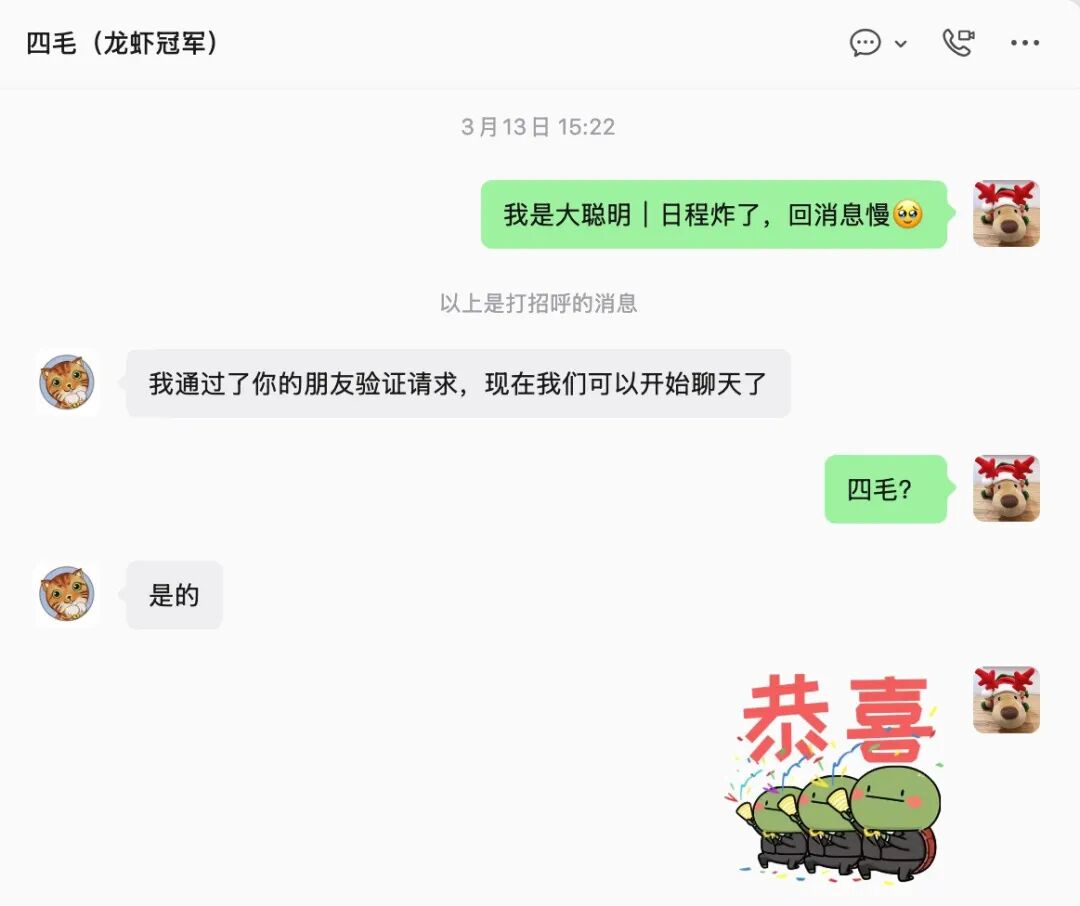Open the three-dots more options menu
The width and height of the screenshot is (1080, 906).
click(x=1025, y=43)
